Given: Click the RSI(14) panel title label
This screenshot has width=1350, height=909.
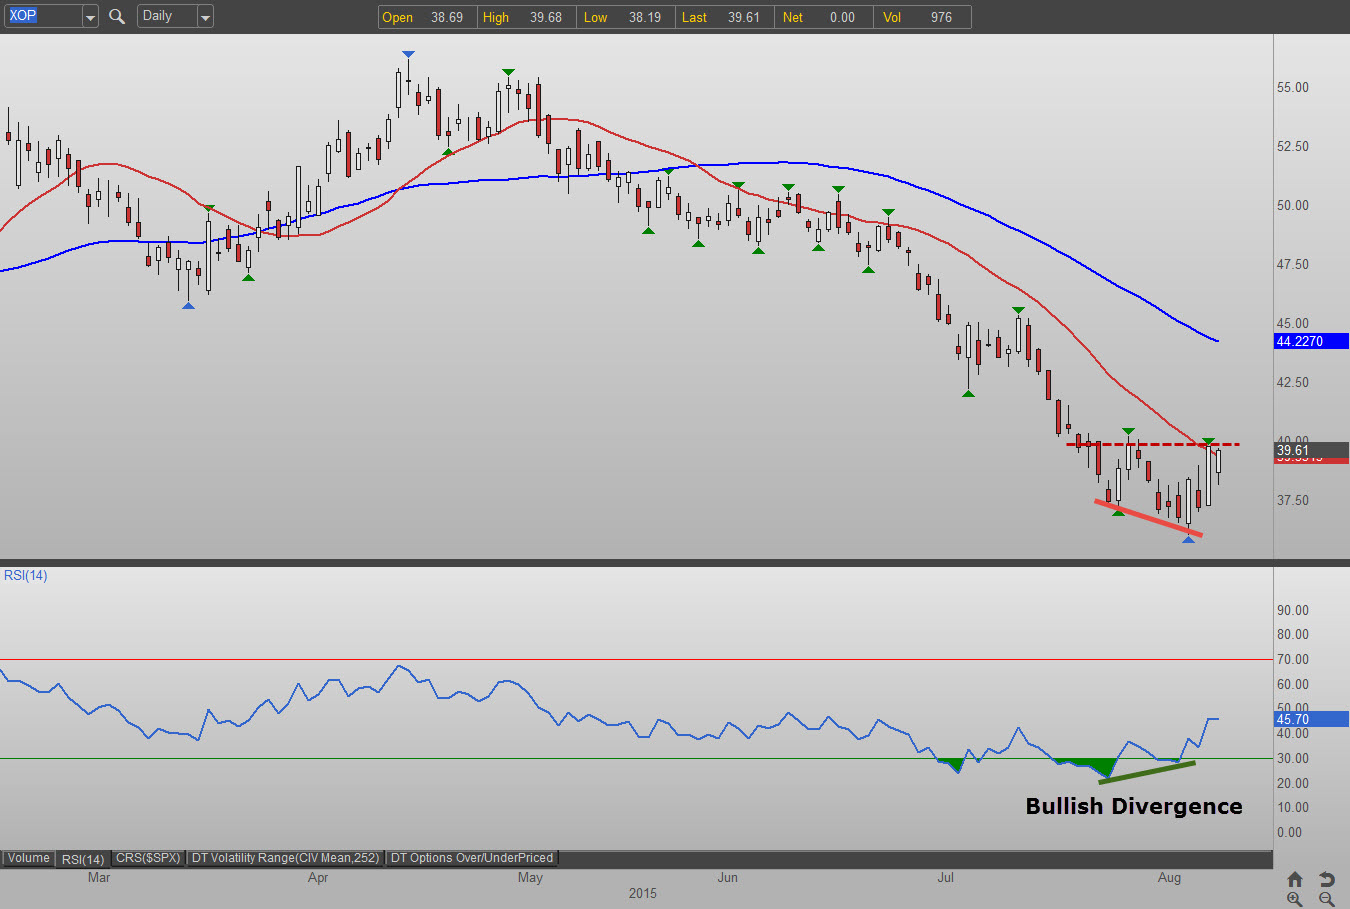Looking at the screenshot, I should [x=26, y=575].
